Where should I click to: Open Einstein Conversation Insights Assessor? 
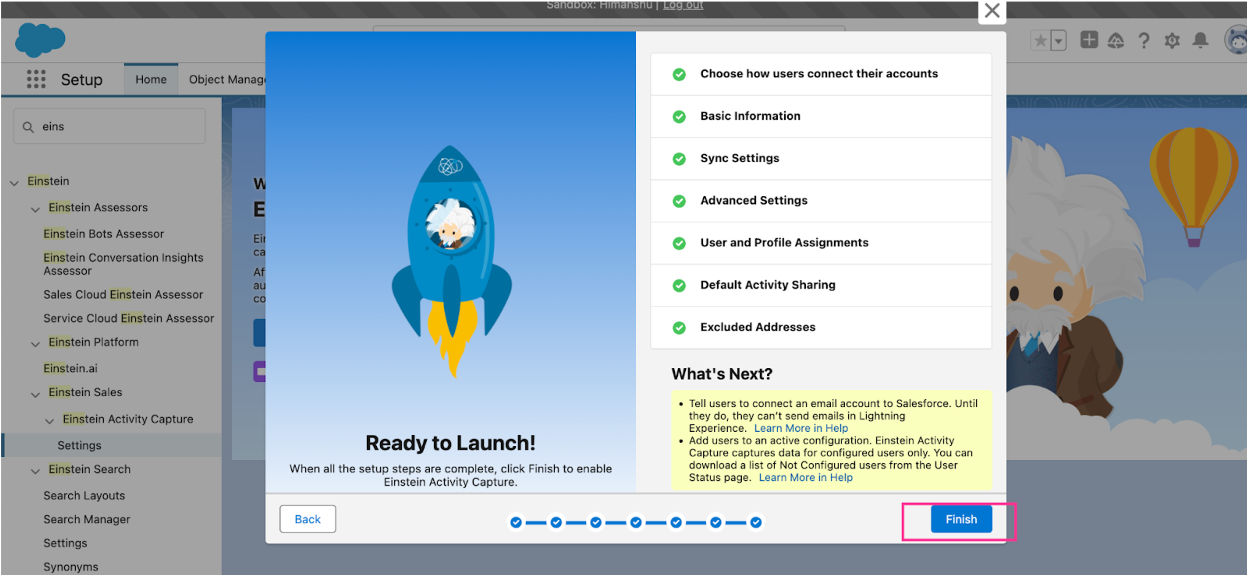(x=123, y=264)
